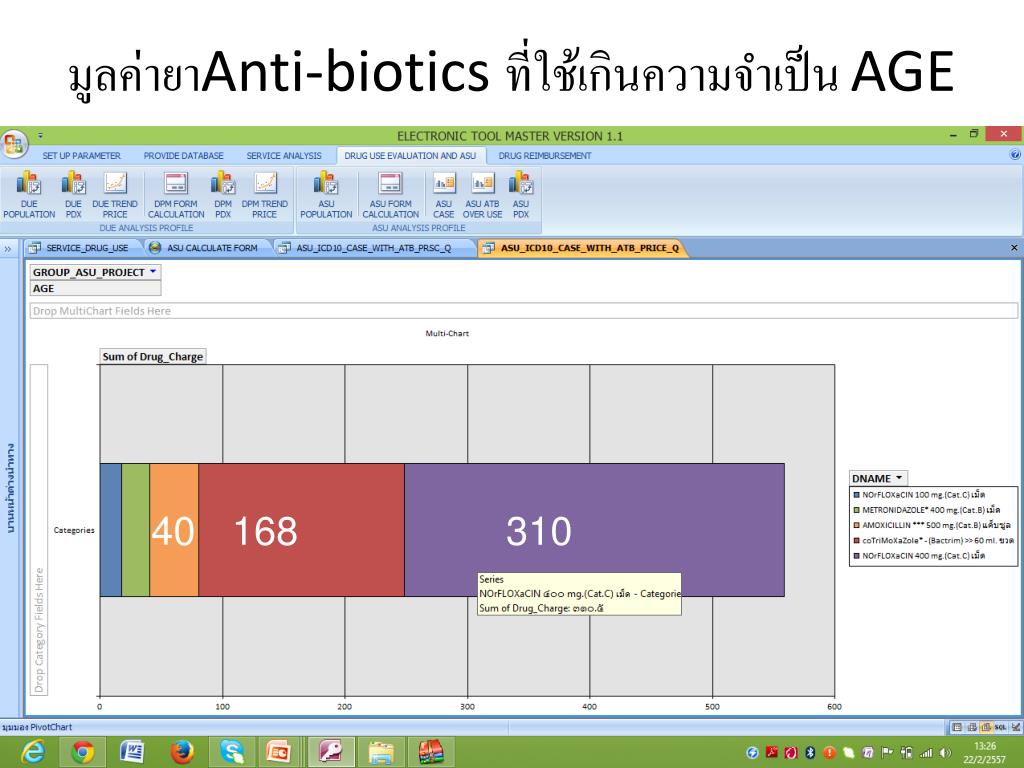Screen dimensions: 1024x768
Task: Open the SERVICE_DRUG_USE document tab
Action: coord(82,248)
